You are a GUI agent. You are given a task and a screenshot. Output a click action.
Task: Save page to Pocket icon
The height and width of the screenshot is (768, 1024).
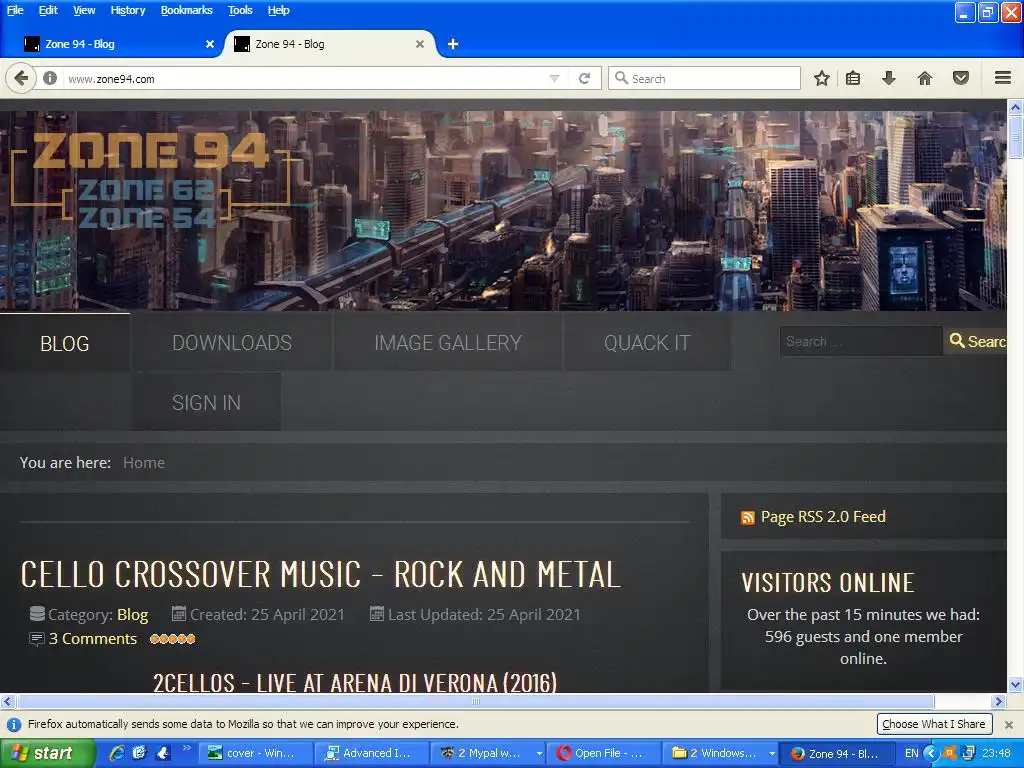961,78
